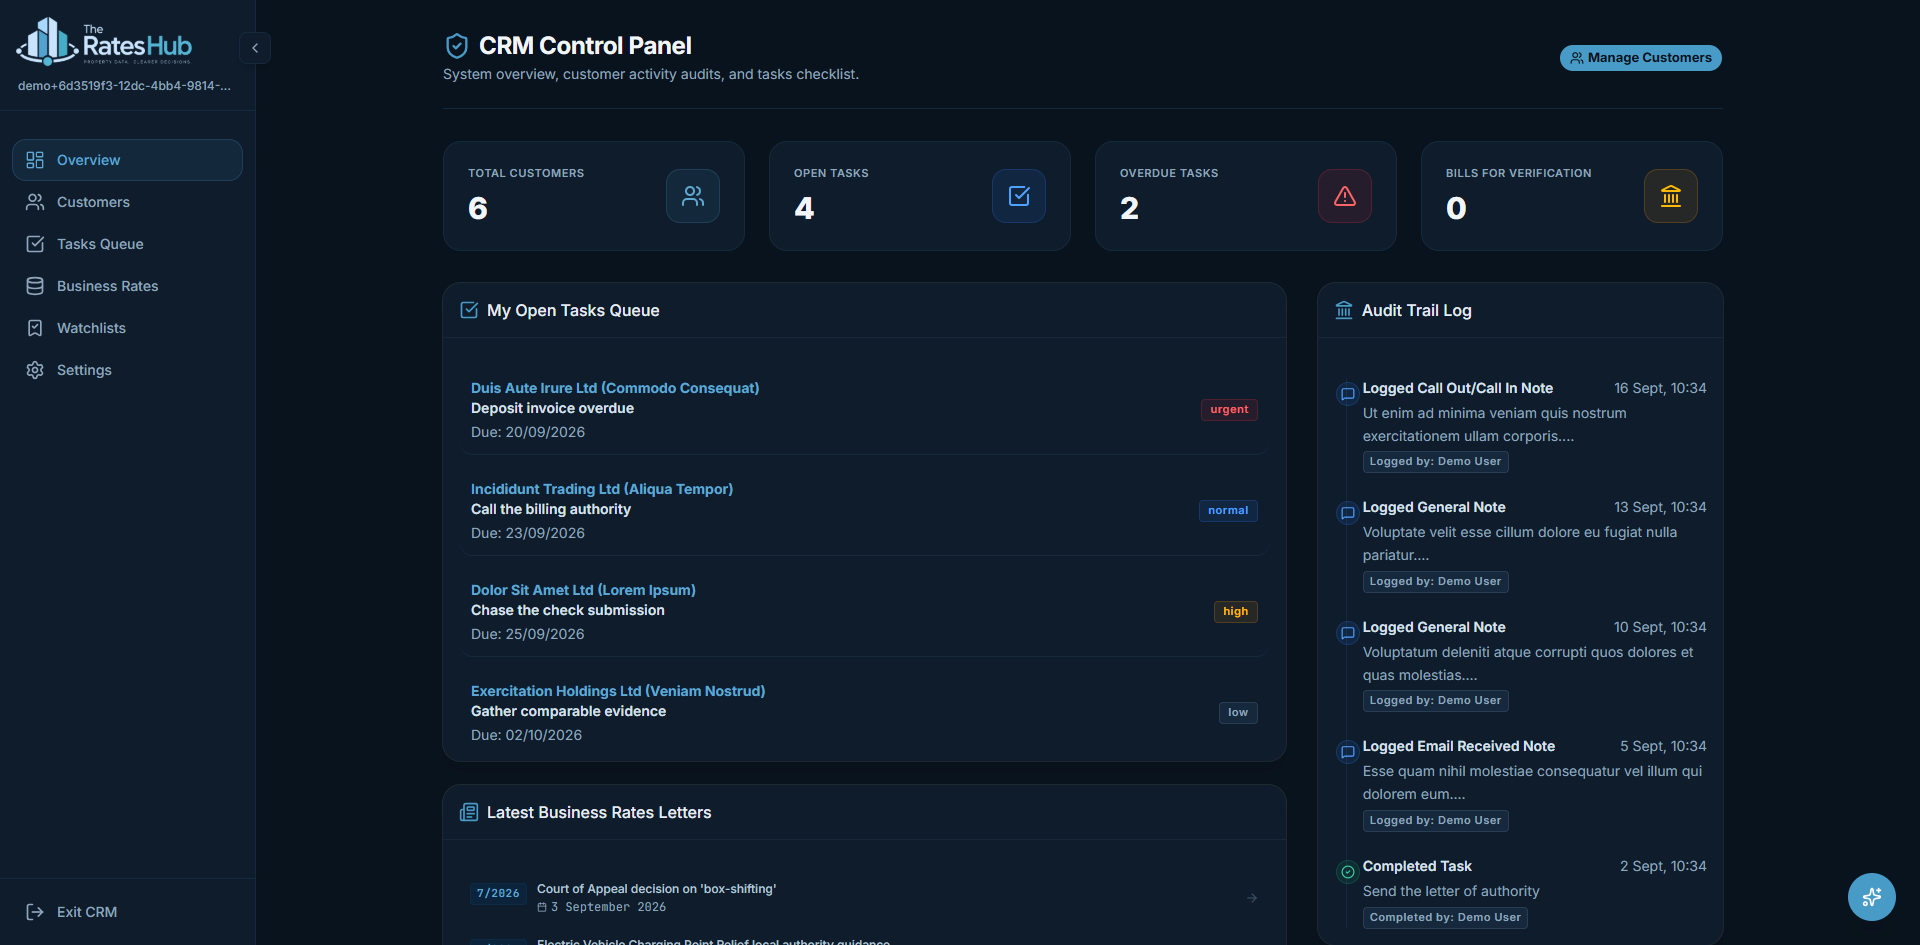This screenshot has height=945, width=1920.
Task: Click the 7/2026 letter tag
Action: tap(498, 893)
